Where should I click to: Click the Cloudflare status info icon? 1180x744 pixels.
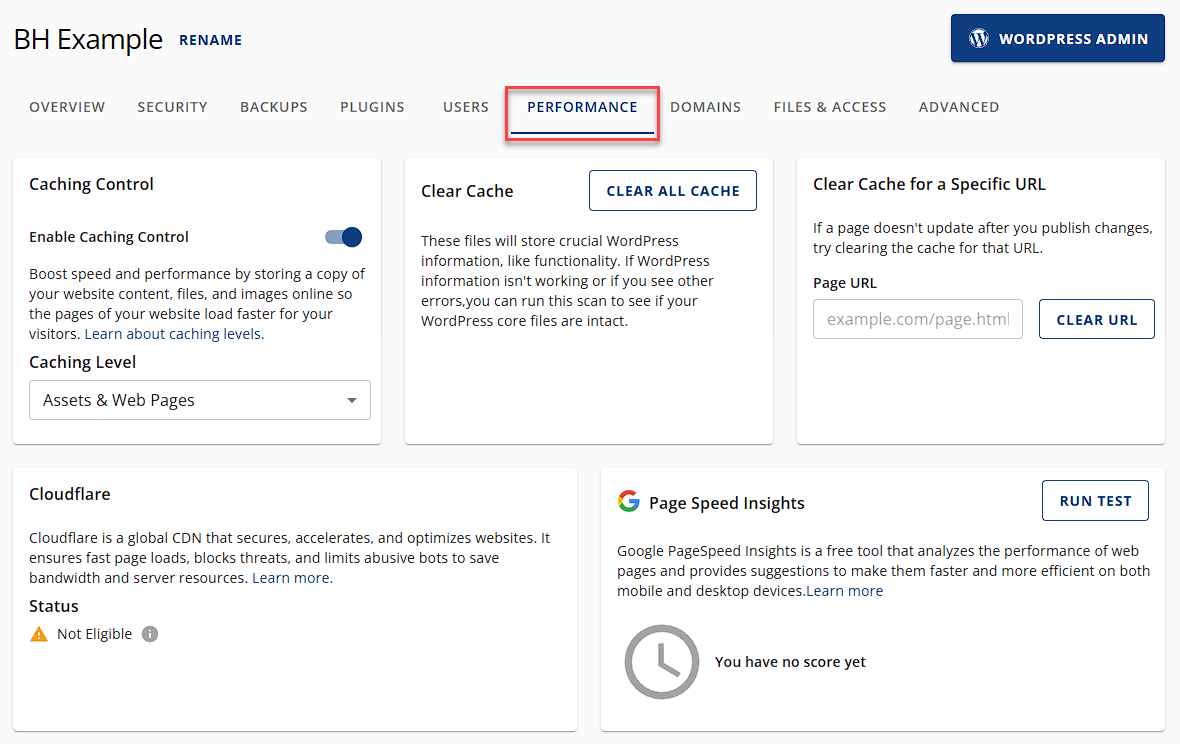click(x=150, y=634)
